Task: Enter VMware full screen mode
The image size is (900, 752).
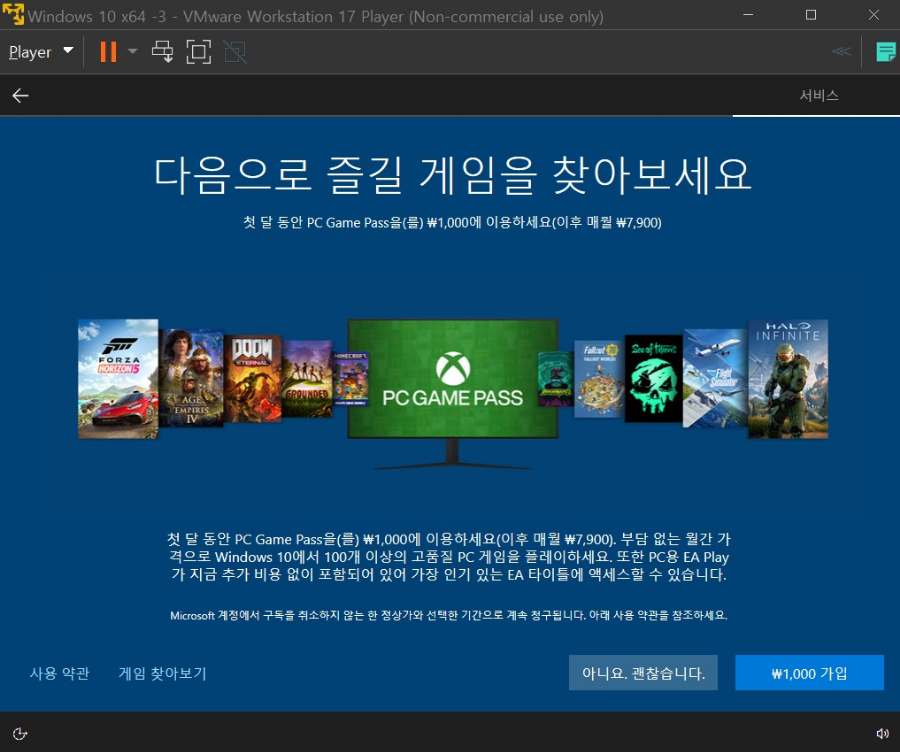Action: coord(199,52)
